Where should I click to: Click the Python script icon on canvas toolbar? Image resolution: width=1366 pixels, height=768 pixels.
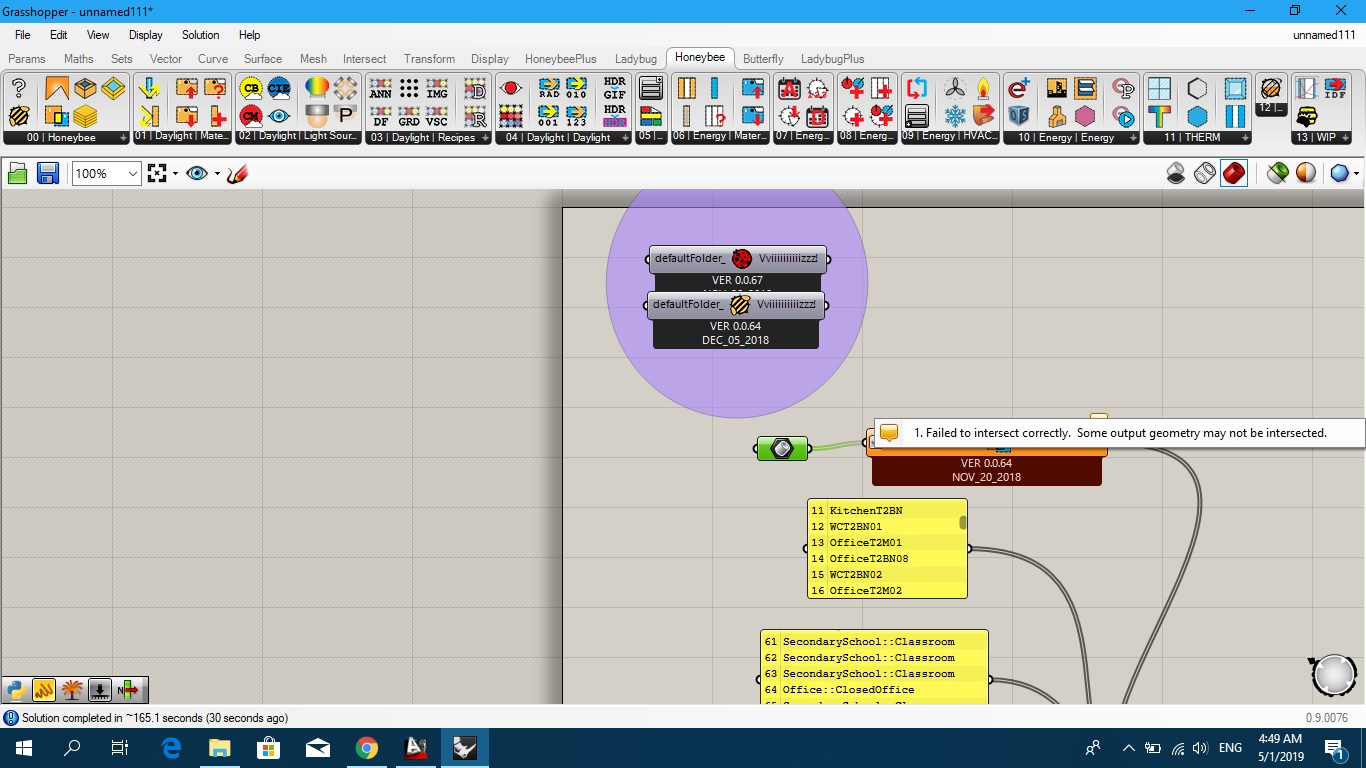tap(15, 689)
